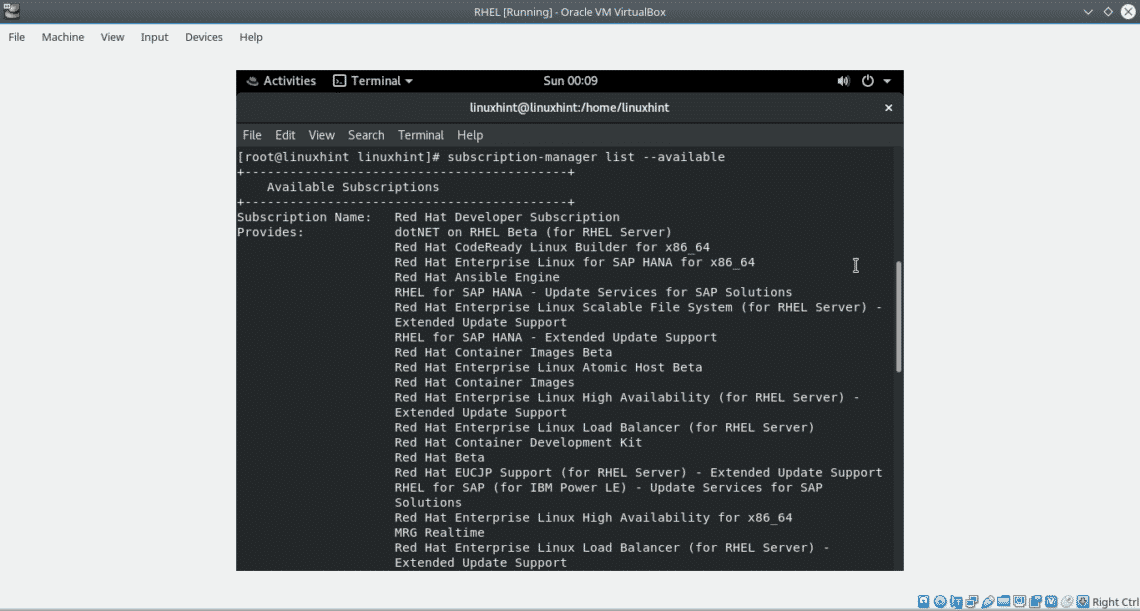The image size is (1140, 611).
Task: Open the terminal's Terminal menu
Action: coord(421,135)
